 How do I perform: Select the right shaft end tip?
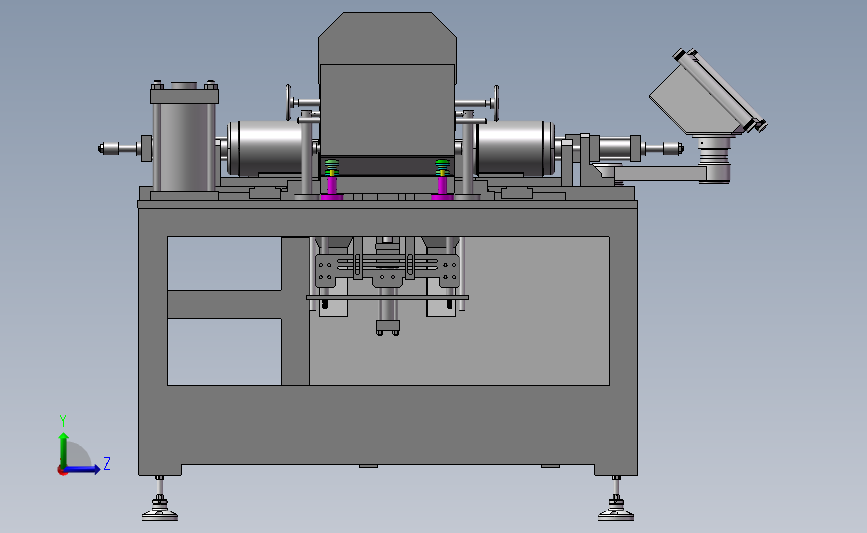click(673, 148)
